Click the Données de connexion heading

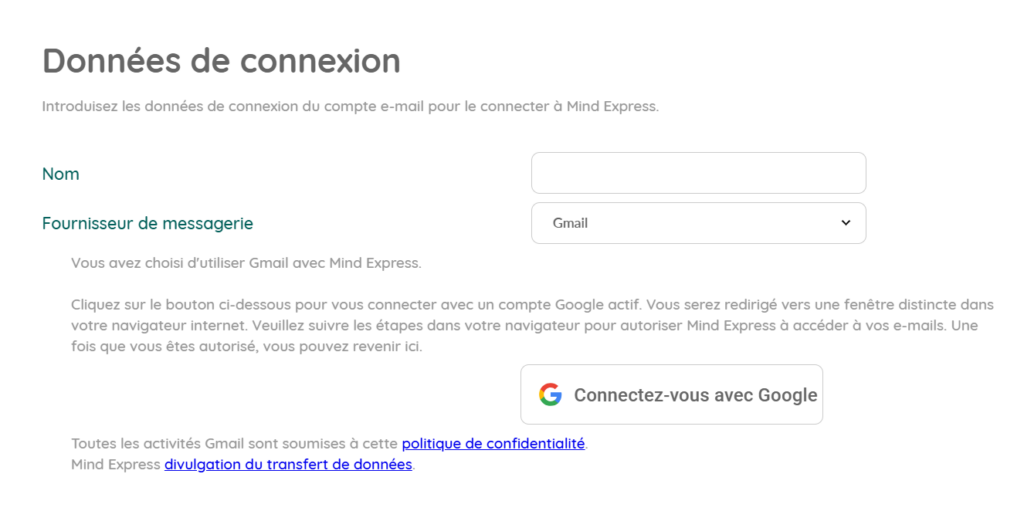[221, 61]
